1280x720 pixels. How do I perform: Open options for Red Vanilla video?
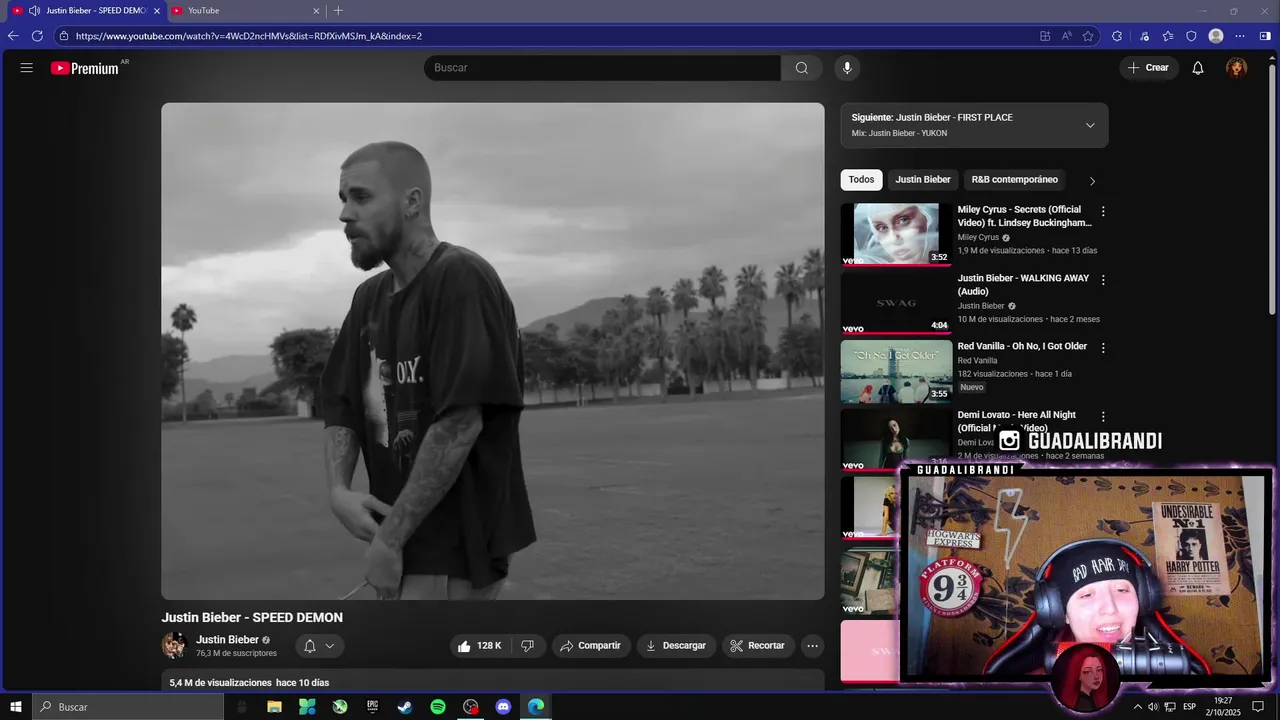click(1103, 348)
